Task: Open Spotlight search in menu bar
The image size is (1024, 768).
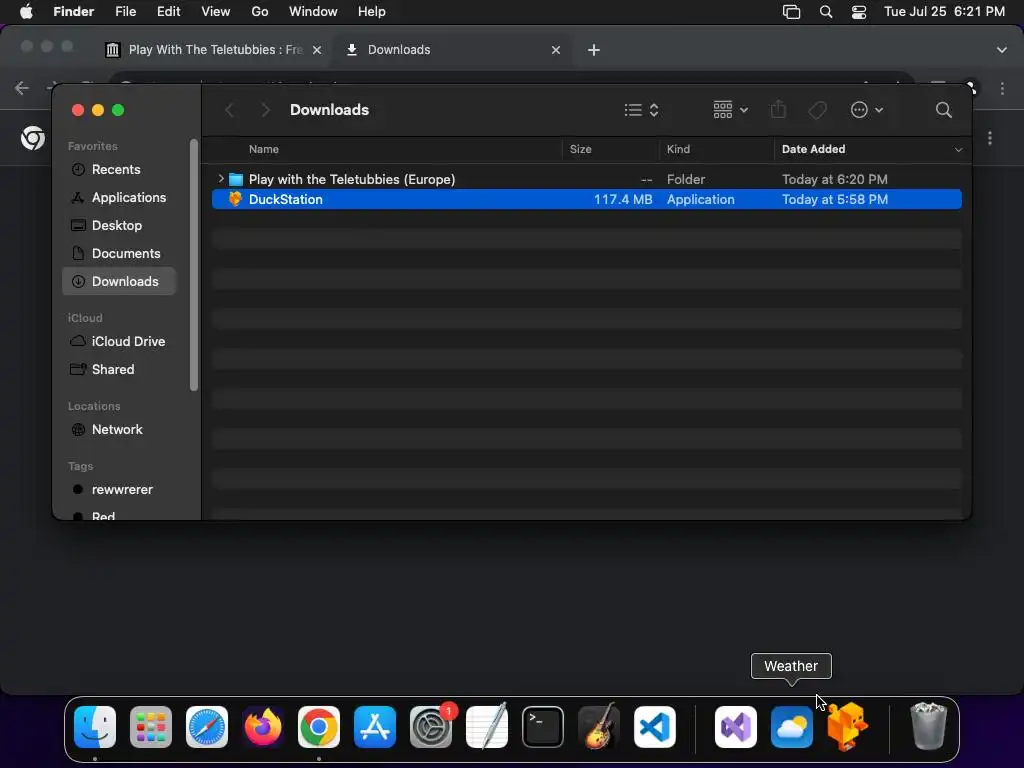Action: [x=825, y=12]
